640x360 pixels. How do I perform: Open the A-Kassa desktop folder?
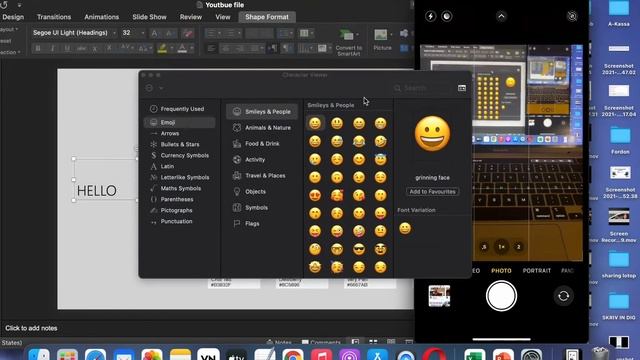[x=619, y=13]
